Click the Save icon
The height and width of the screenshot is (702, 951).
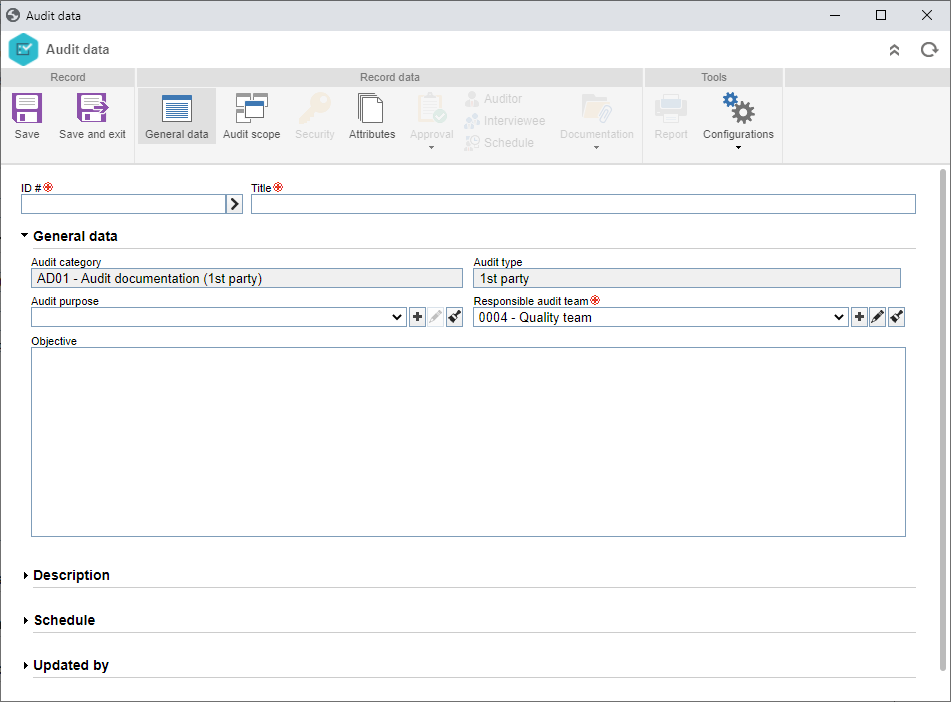click(x=27, y=109)
